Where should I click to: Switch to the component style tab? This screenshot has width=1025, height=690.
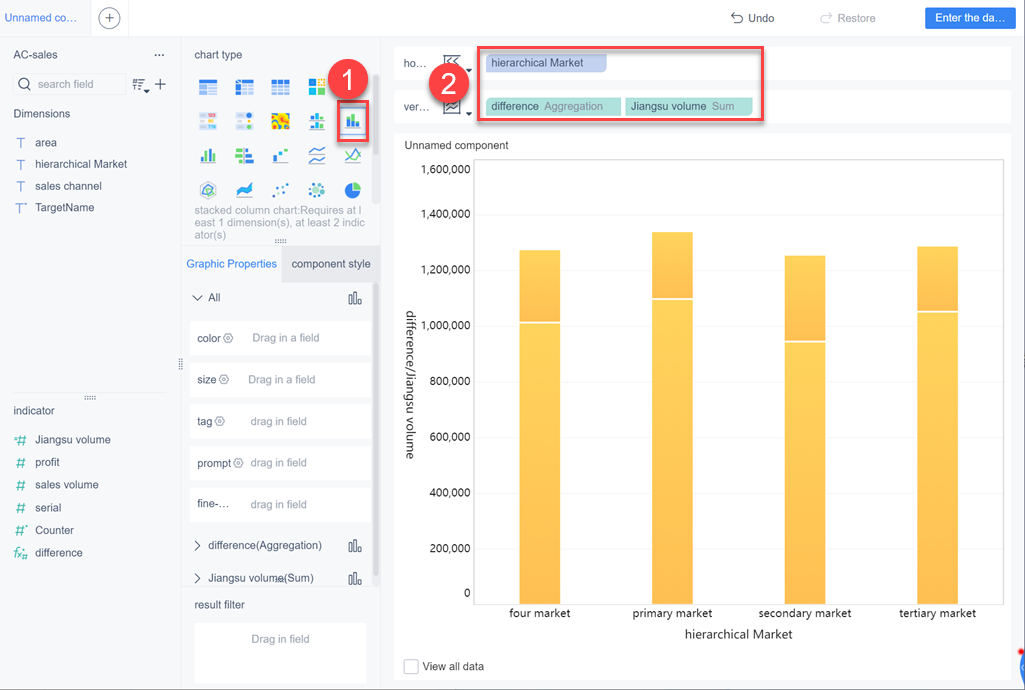(331, 264)
